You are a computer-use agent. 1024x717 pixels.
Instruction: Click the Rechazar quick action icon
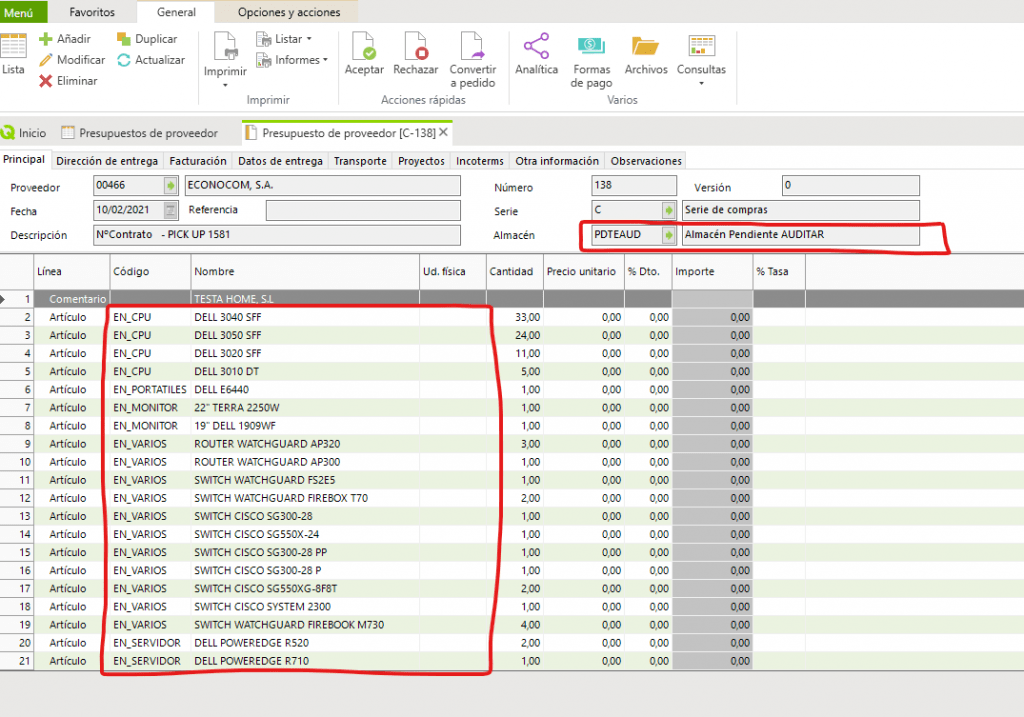(x=415, y=46)
